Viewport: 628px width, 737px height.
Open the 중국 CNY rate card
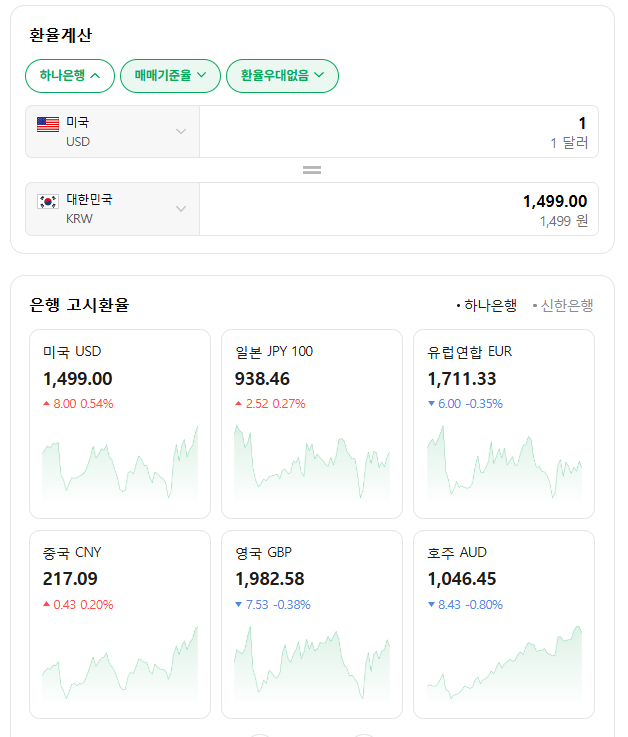click(120, 579)
